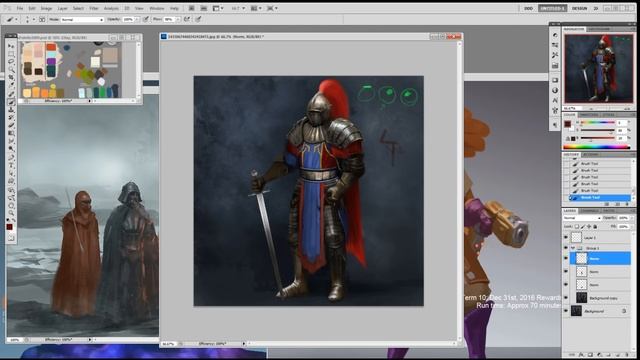Switch to the Swatches tab
This screenshot has width=640, height=360.
click(589, 115)
